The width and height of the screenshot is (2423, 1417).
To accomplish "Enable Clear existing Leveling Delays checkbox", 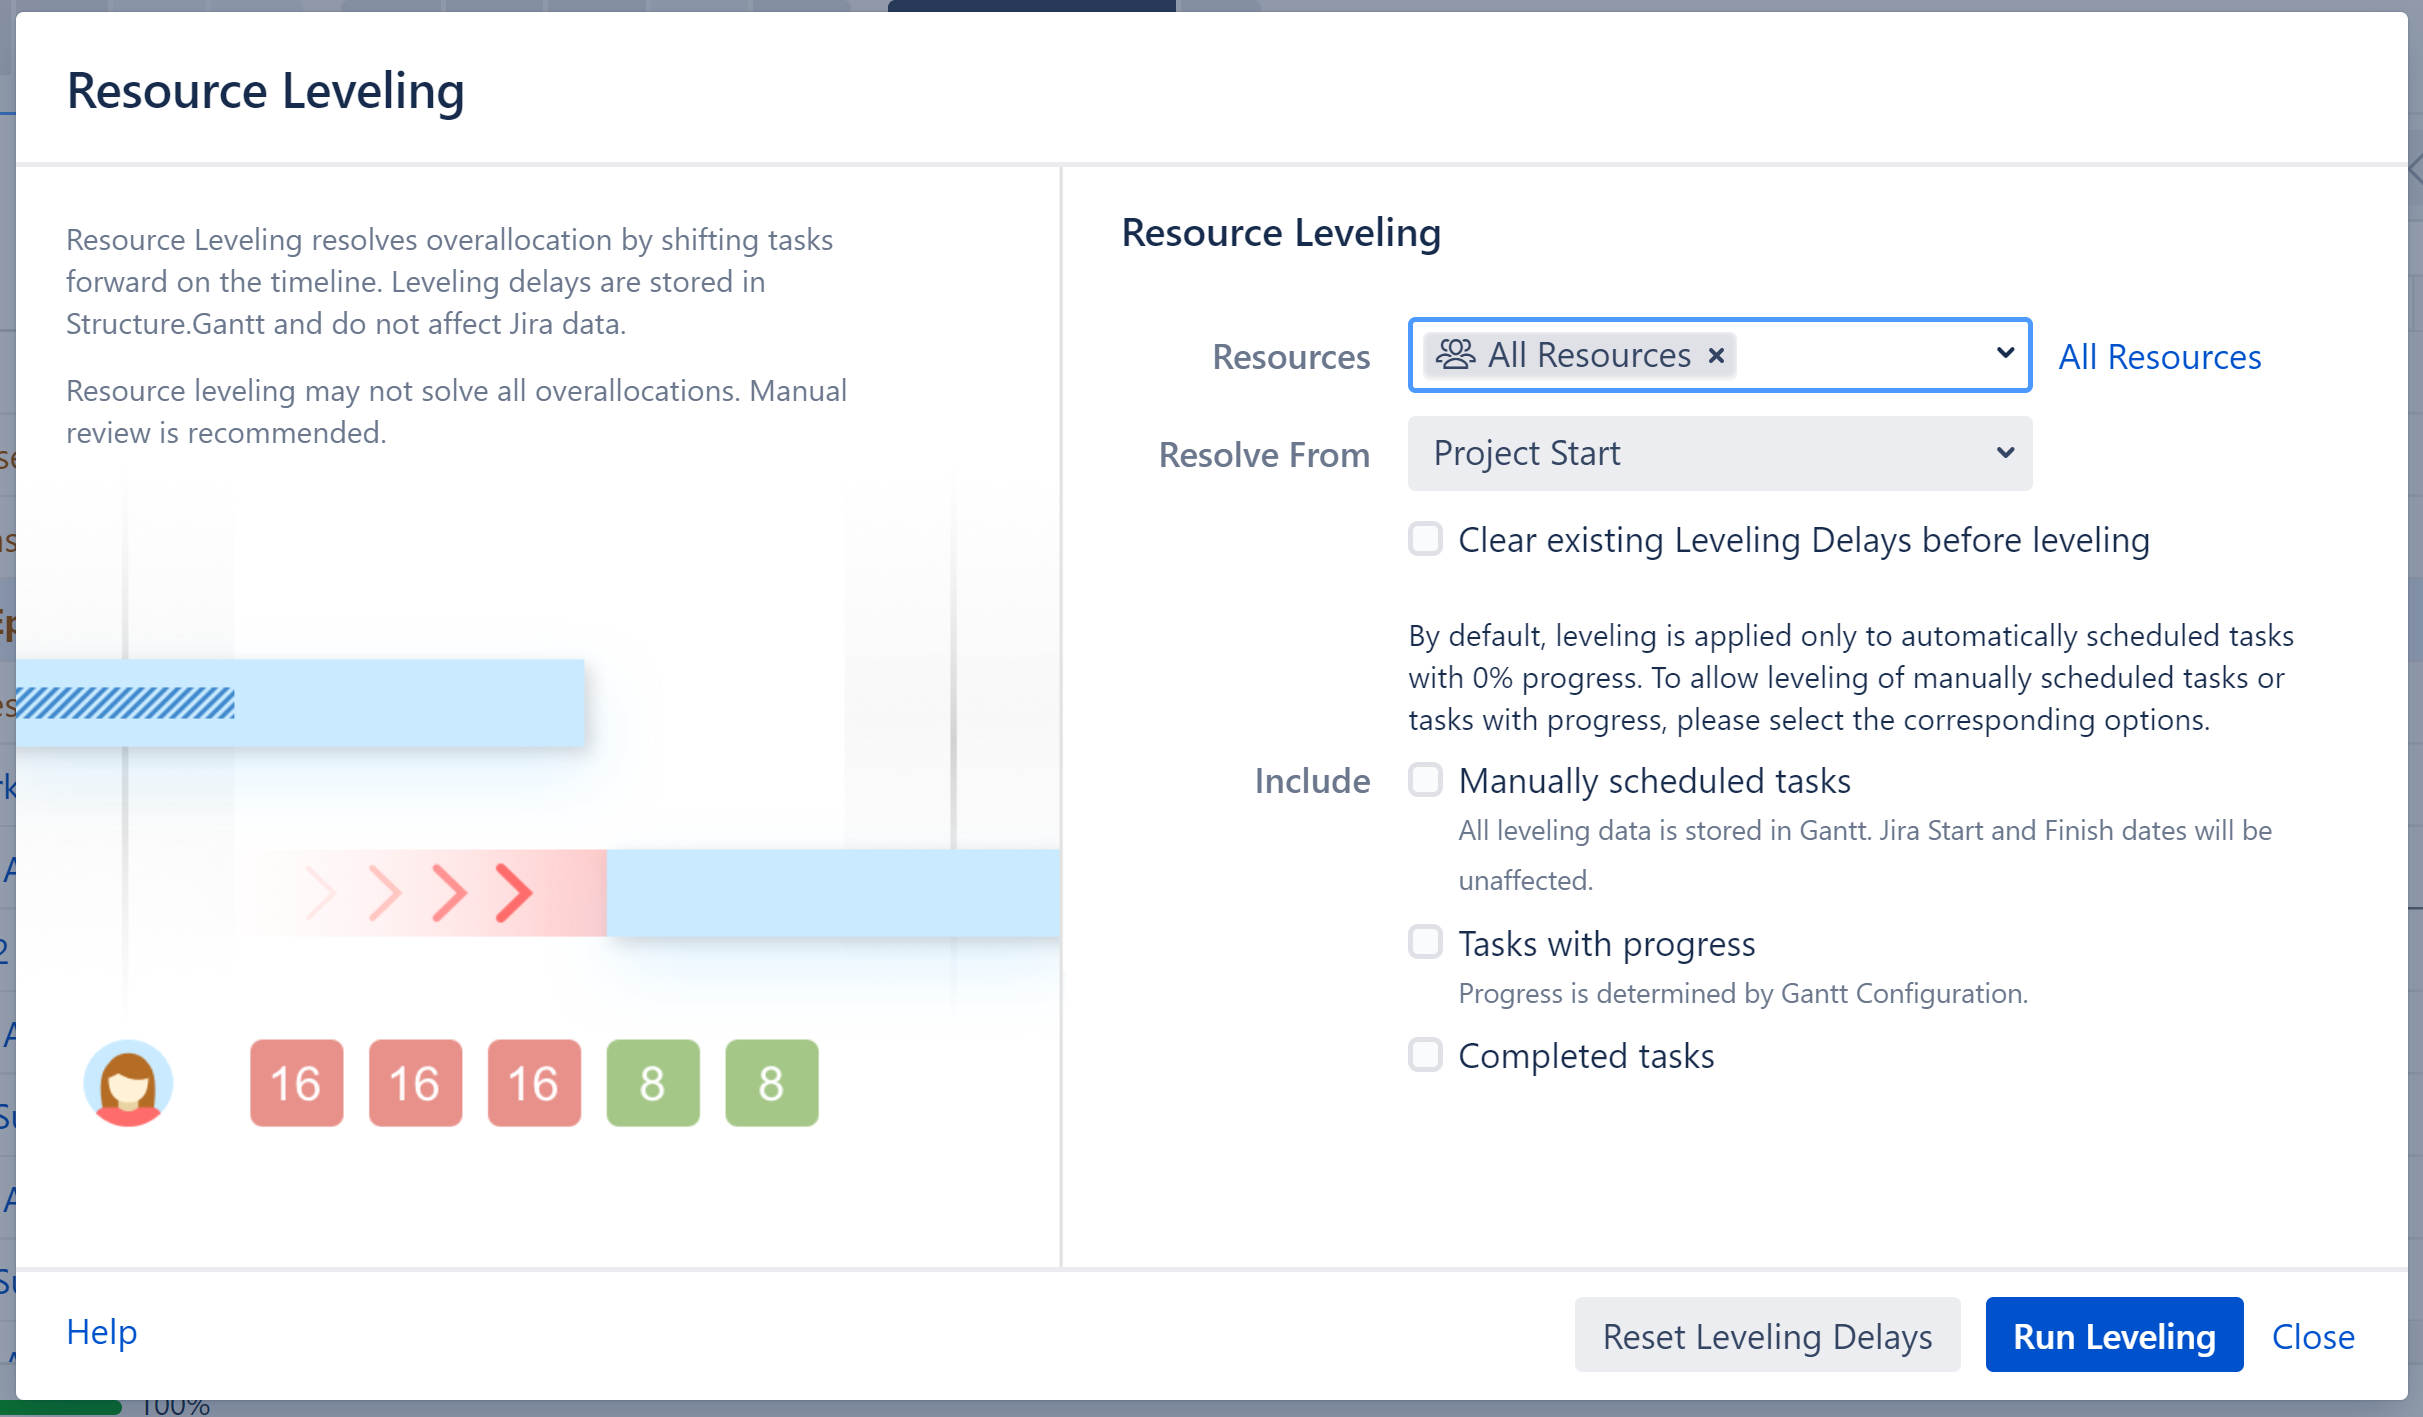I will click(1425, 540).
